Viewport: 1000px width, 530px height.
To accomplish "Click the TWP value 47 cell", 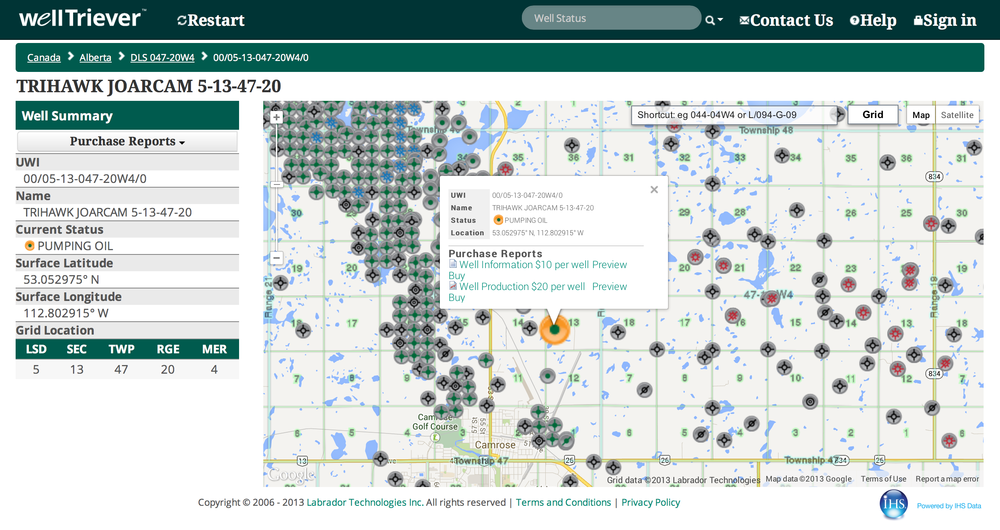I will (x=121, y=369).
